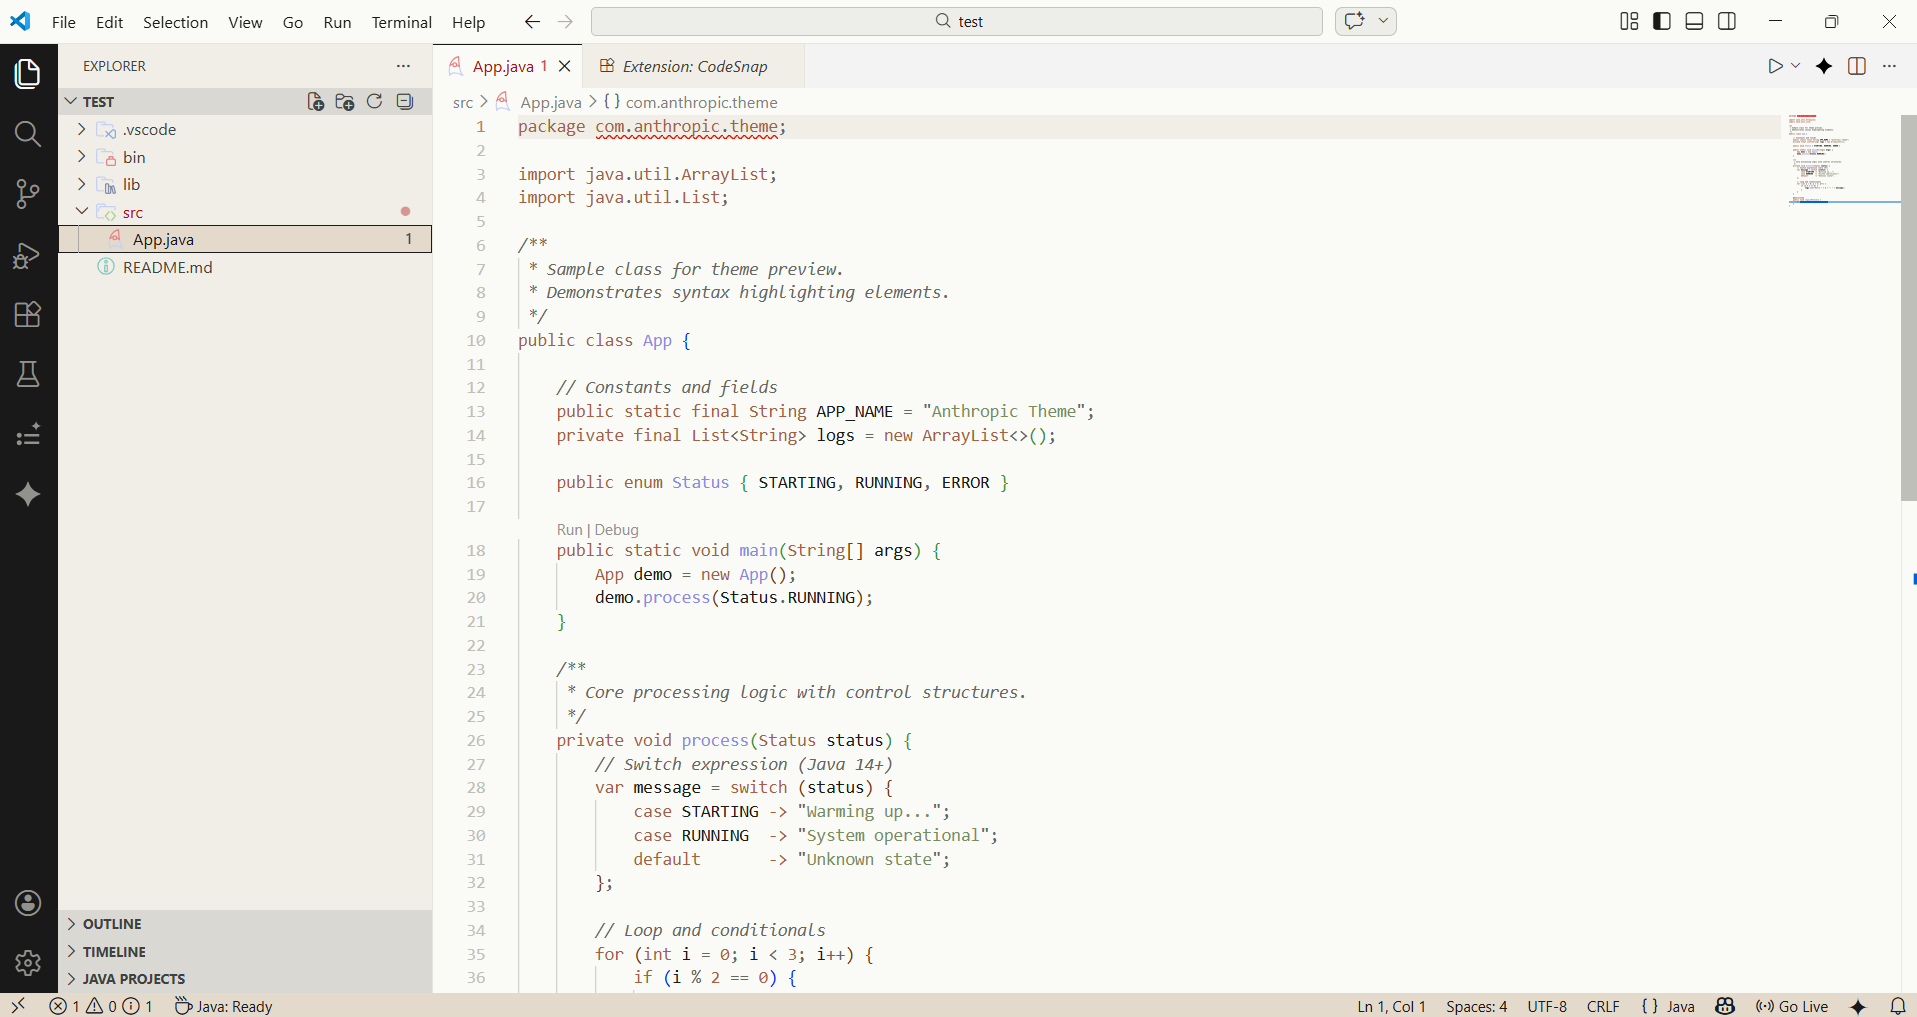Open the run options dropdown arrow

[1796, 66]
